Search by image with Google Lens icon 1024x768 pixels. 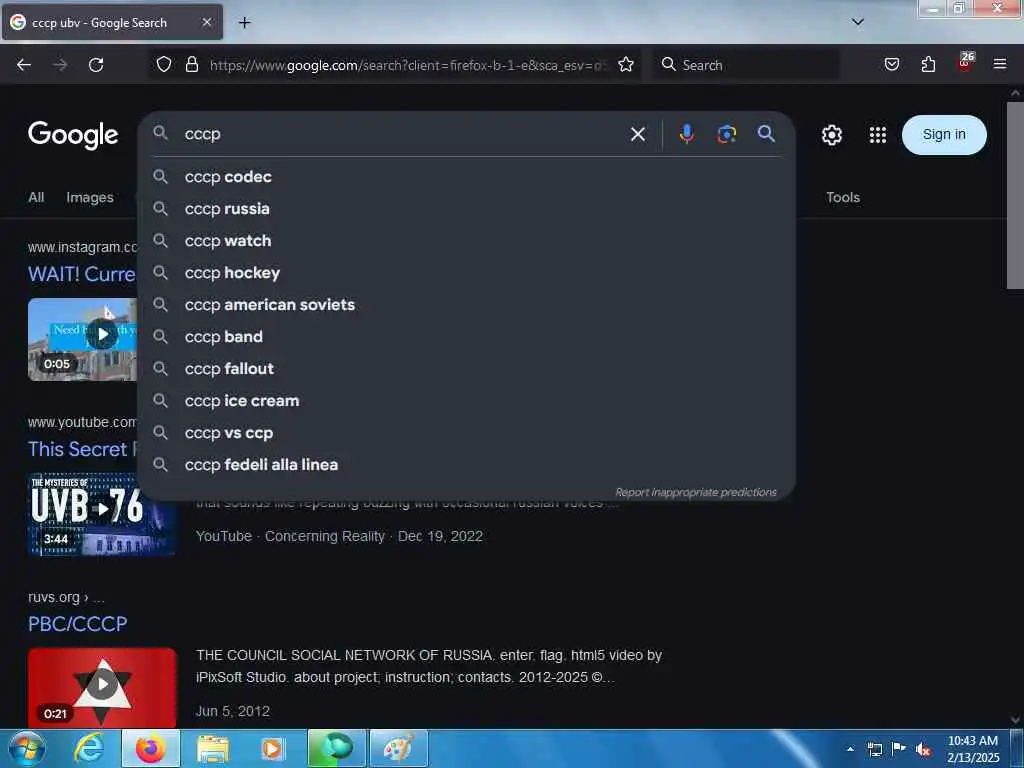point(726,134)
